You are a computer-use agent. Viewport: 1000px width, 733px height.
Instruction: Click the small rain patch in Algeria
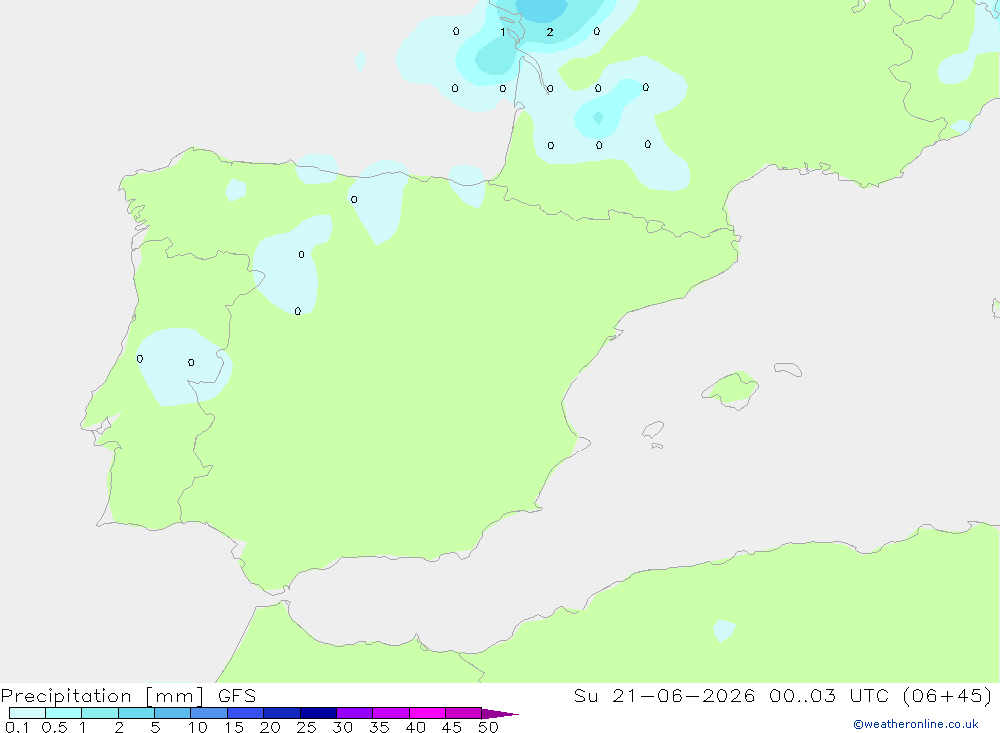[724, 630]
